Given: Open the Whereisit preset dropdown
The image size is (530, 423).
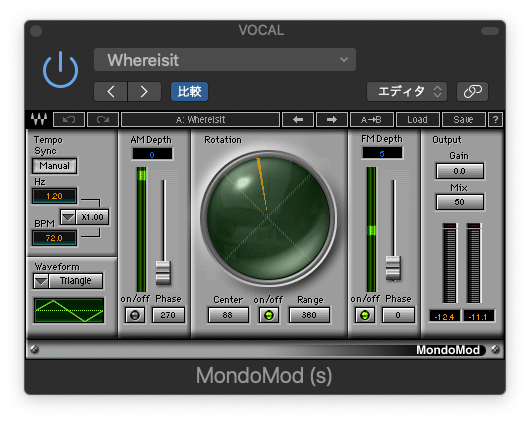Looking at the screenshot, I should pos(225,60).
